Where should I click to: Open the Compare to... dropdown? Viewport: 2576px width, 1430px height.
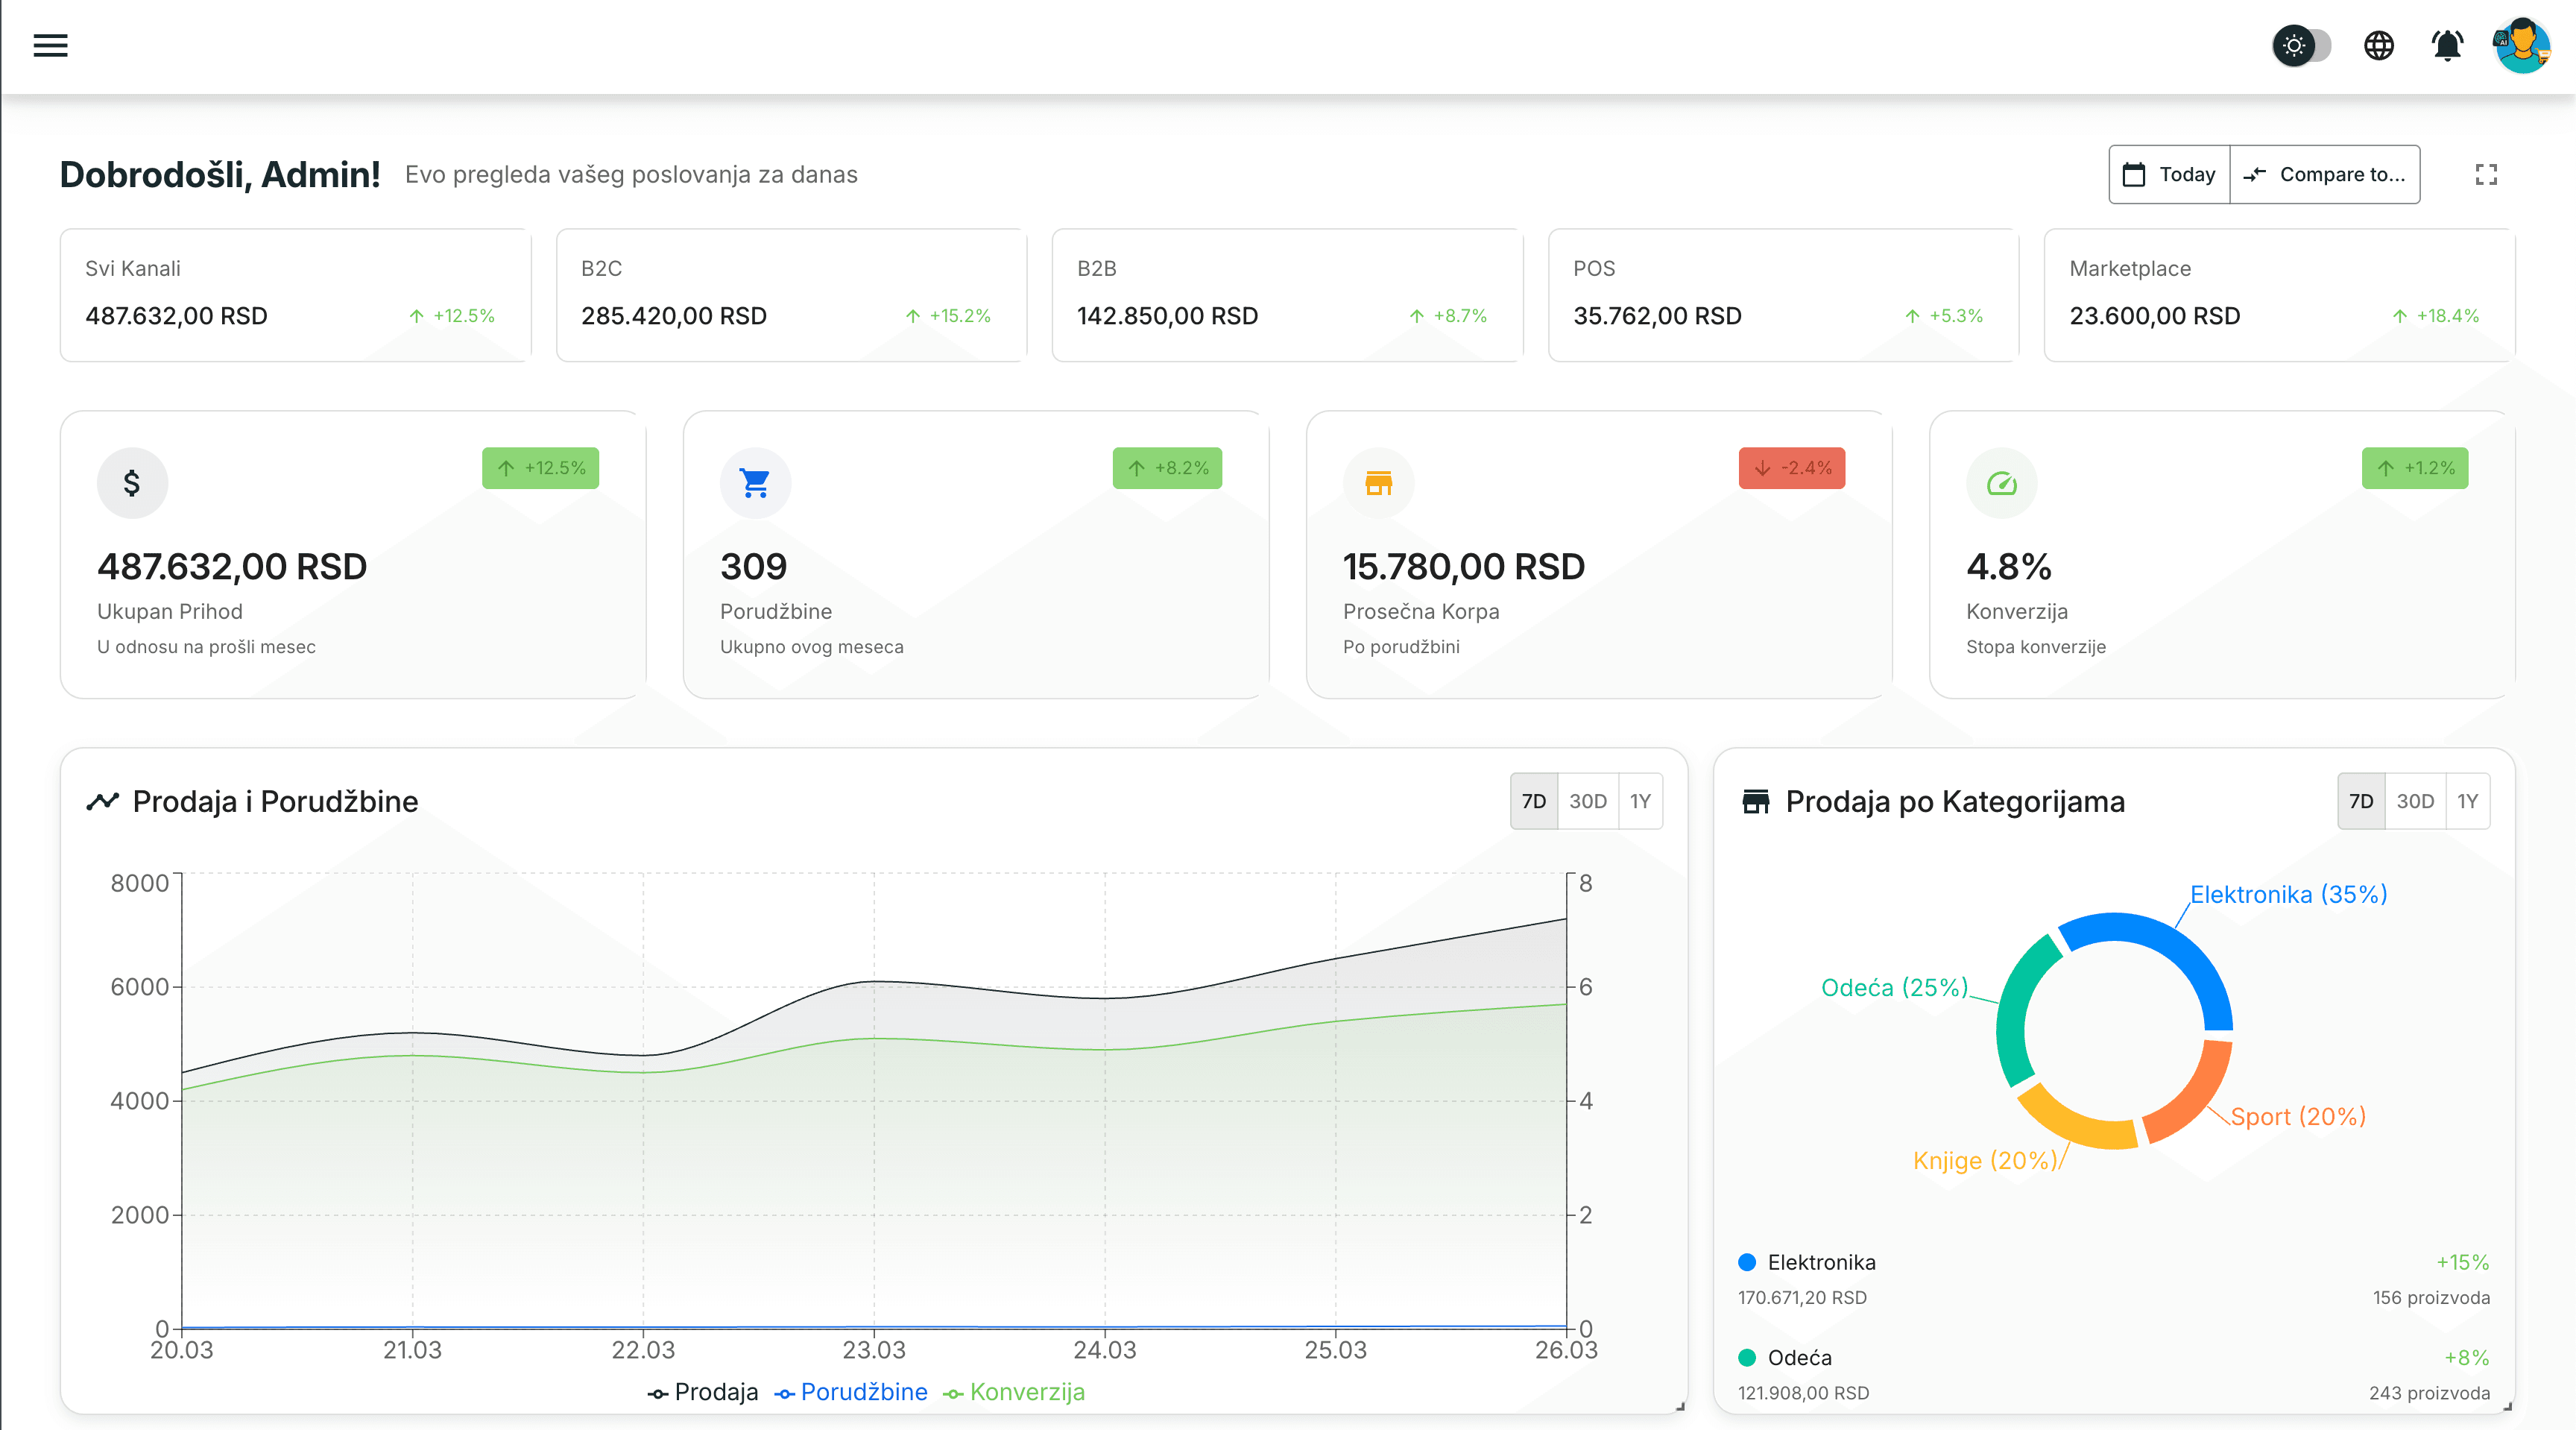pyautogui.click(x=2324, y=175)
